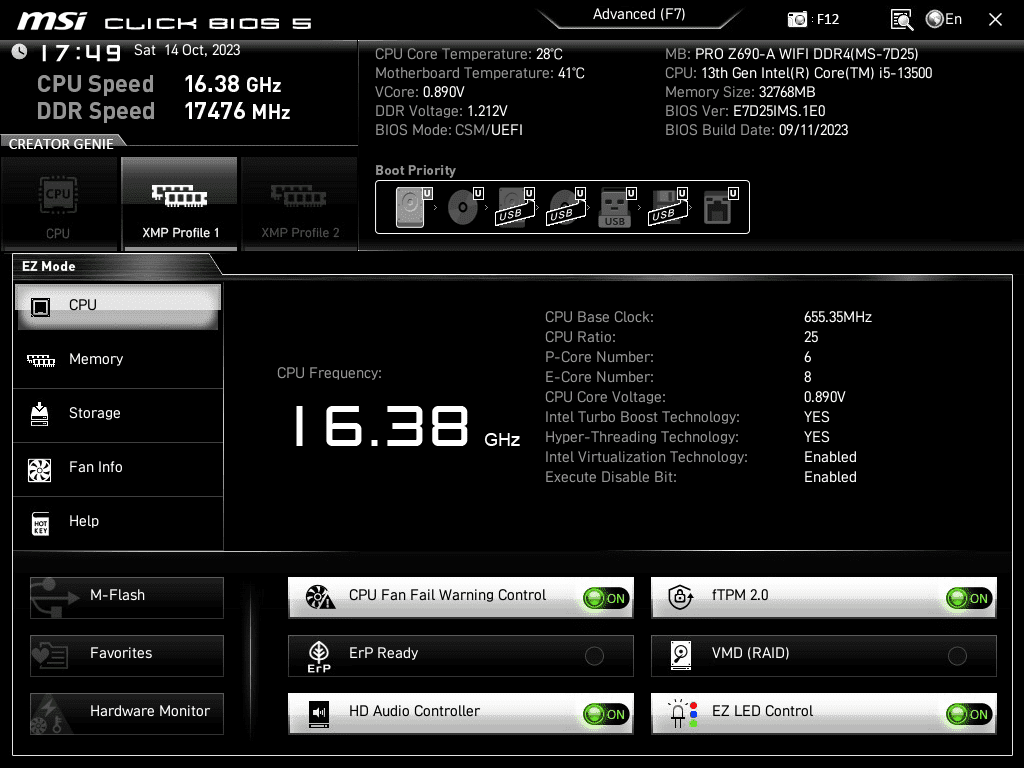The image size is (1024, 768).
Task: Enable VMD (RAID) option
Action: click(957, 656)
